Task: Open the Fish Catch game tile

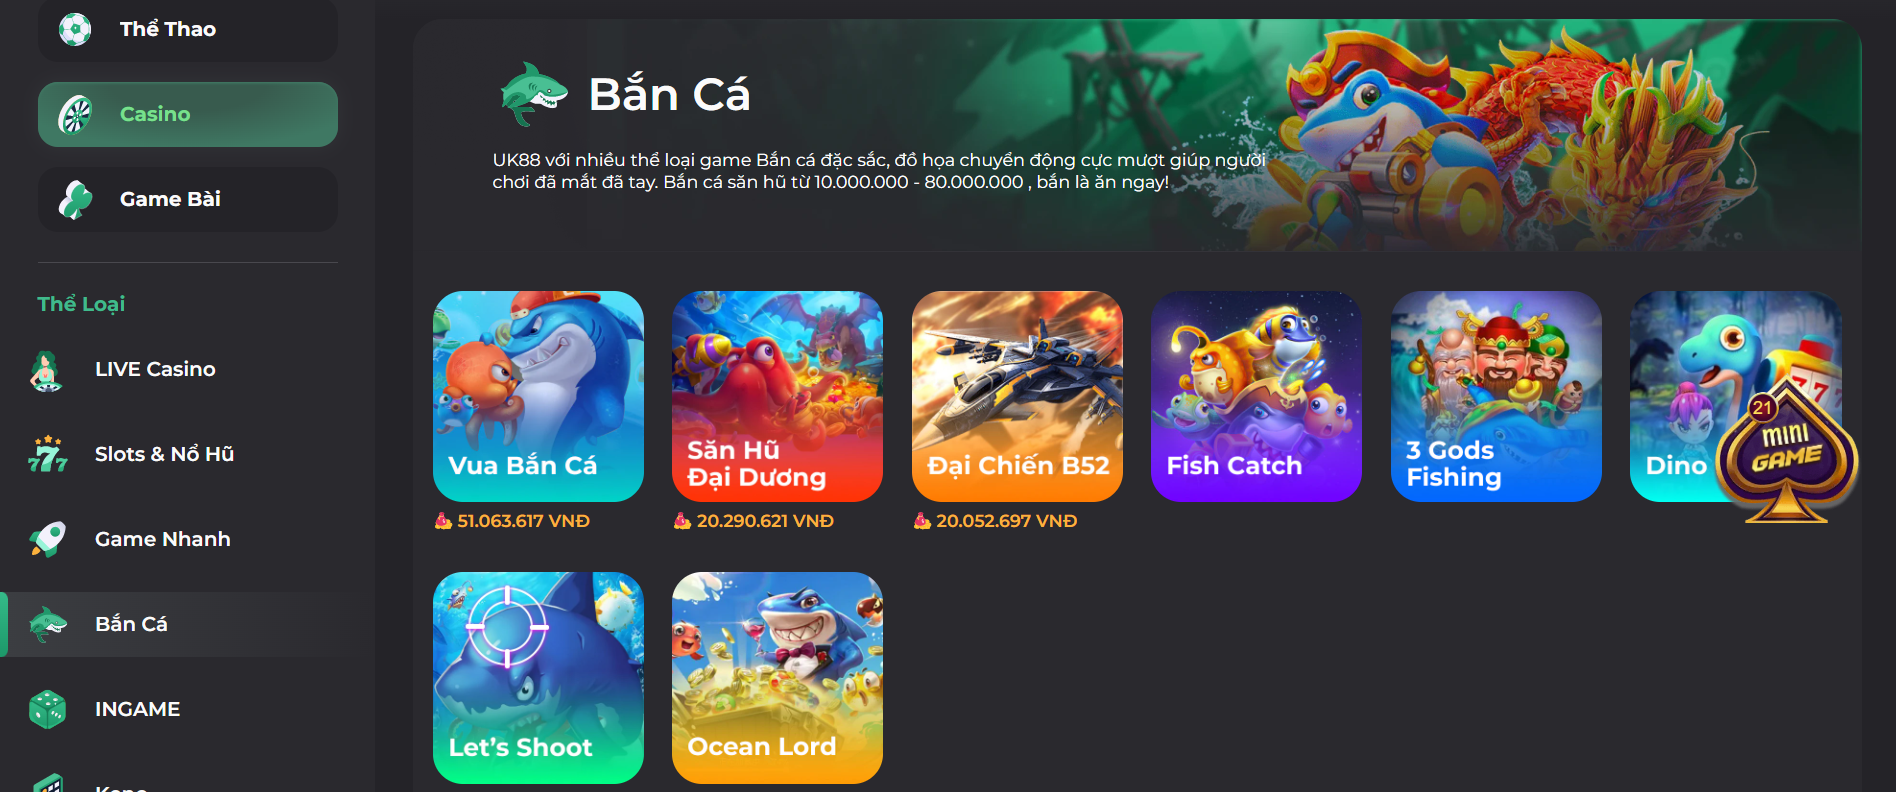Action: click(x=1256, y=396)
